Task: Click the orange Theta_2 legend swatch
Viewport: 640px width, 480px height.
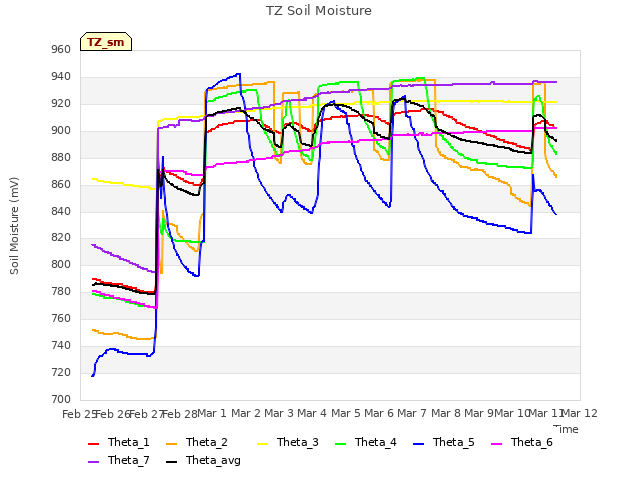Action: (171, 443)
